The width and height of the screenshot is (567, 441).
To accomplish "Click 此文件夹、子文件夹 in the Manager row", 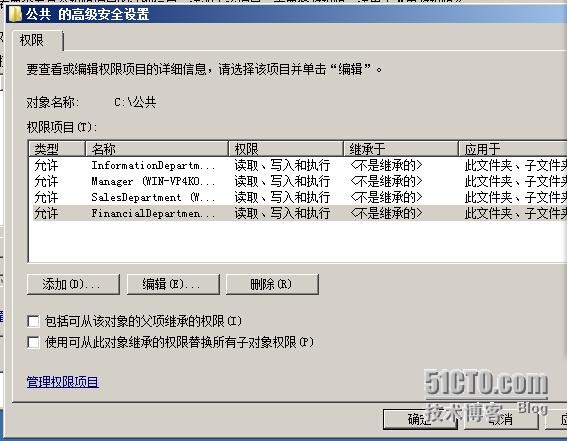I will [516, 181].
